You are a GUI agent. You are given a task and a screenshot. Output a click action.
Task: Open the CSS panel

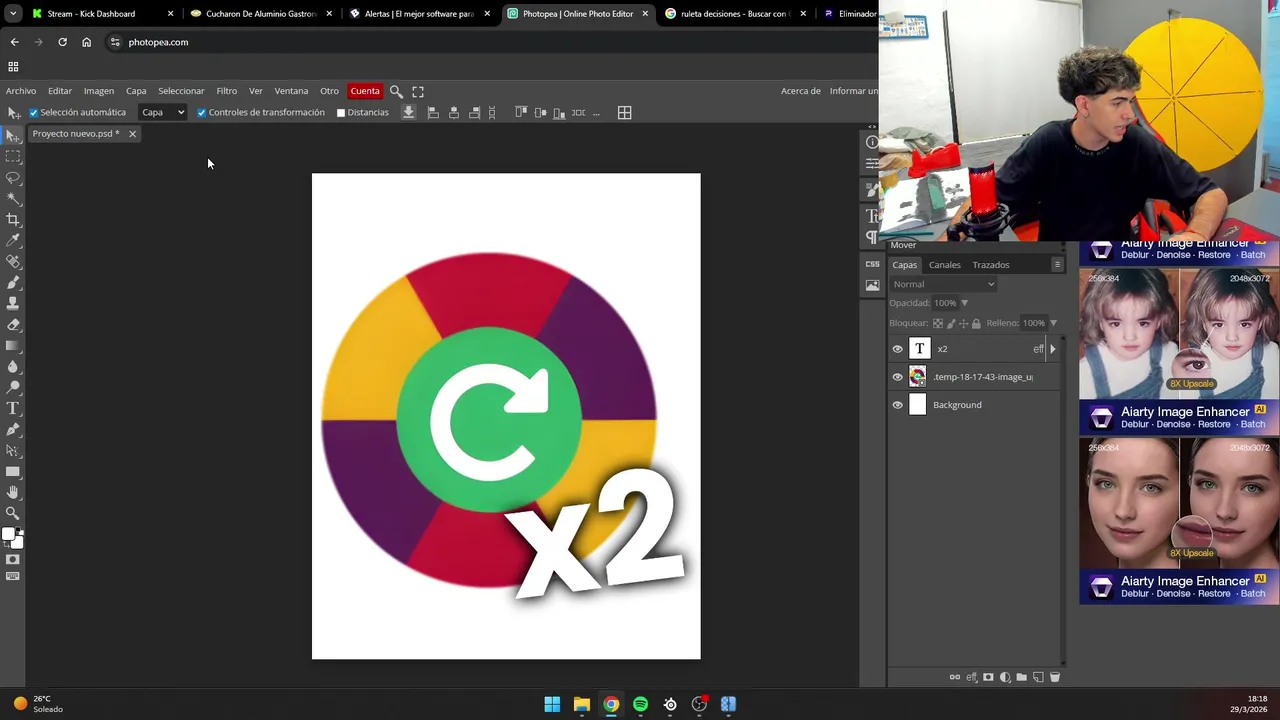tap(872, 264)
